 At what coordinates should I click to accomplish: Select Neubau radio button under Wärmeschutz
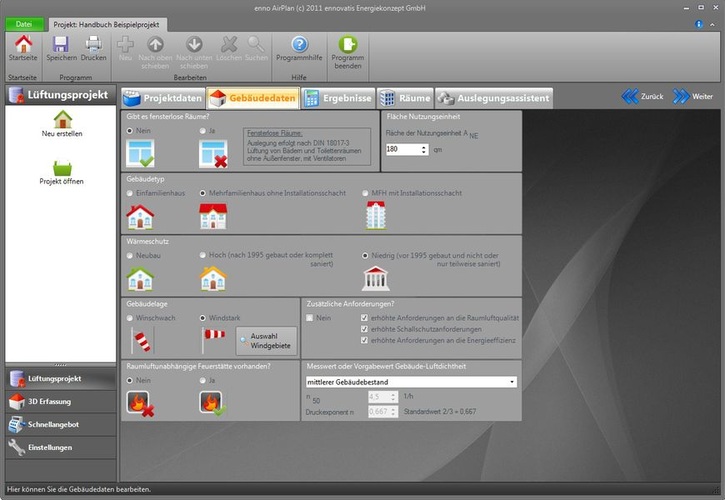click(131, 255)
